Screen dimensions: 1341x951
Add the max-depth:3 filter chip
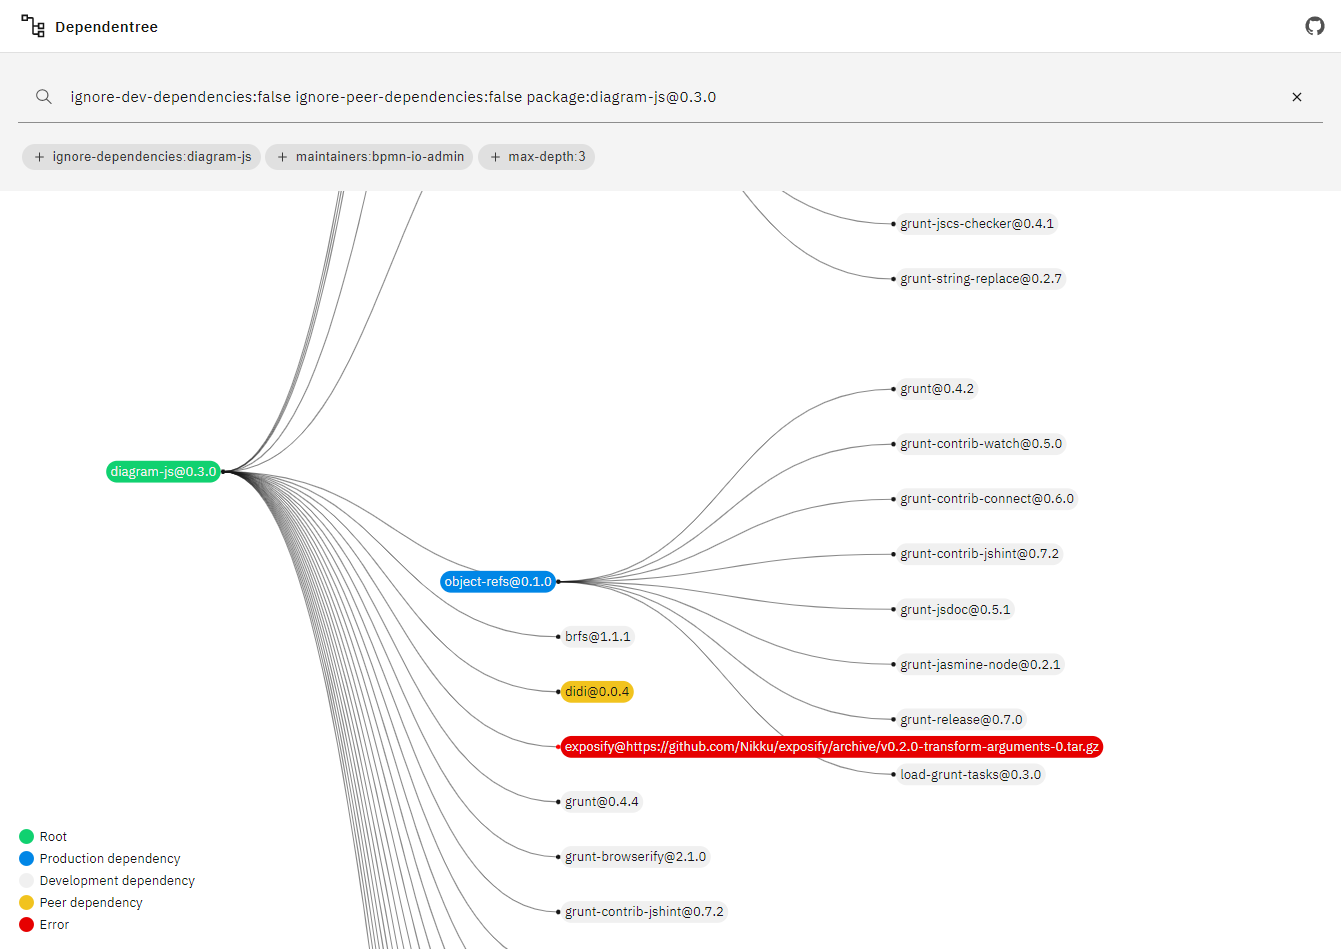click(x=536, y=157)
